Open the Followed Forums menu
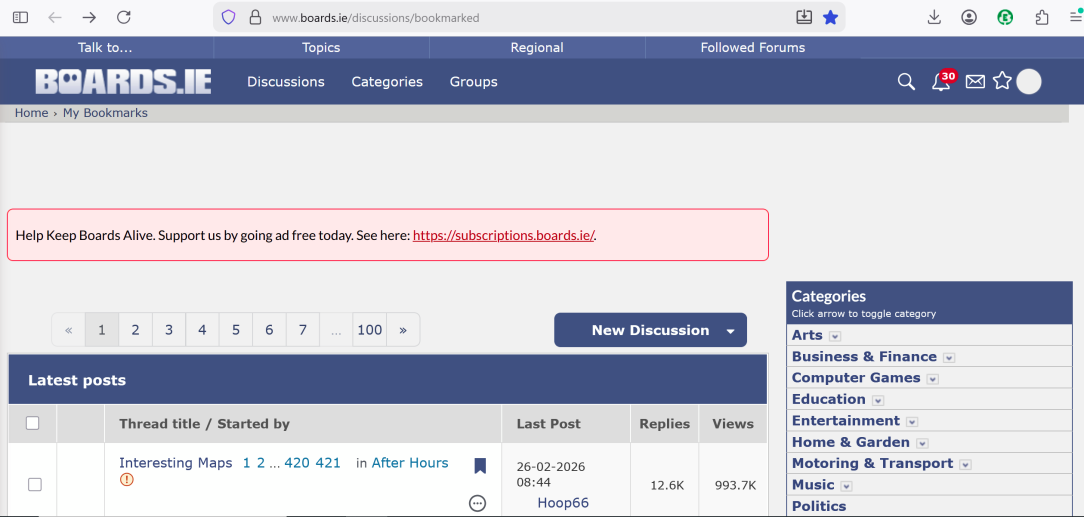This screenshot has width=1084, height=517. pos(753,48)
